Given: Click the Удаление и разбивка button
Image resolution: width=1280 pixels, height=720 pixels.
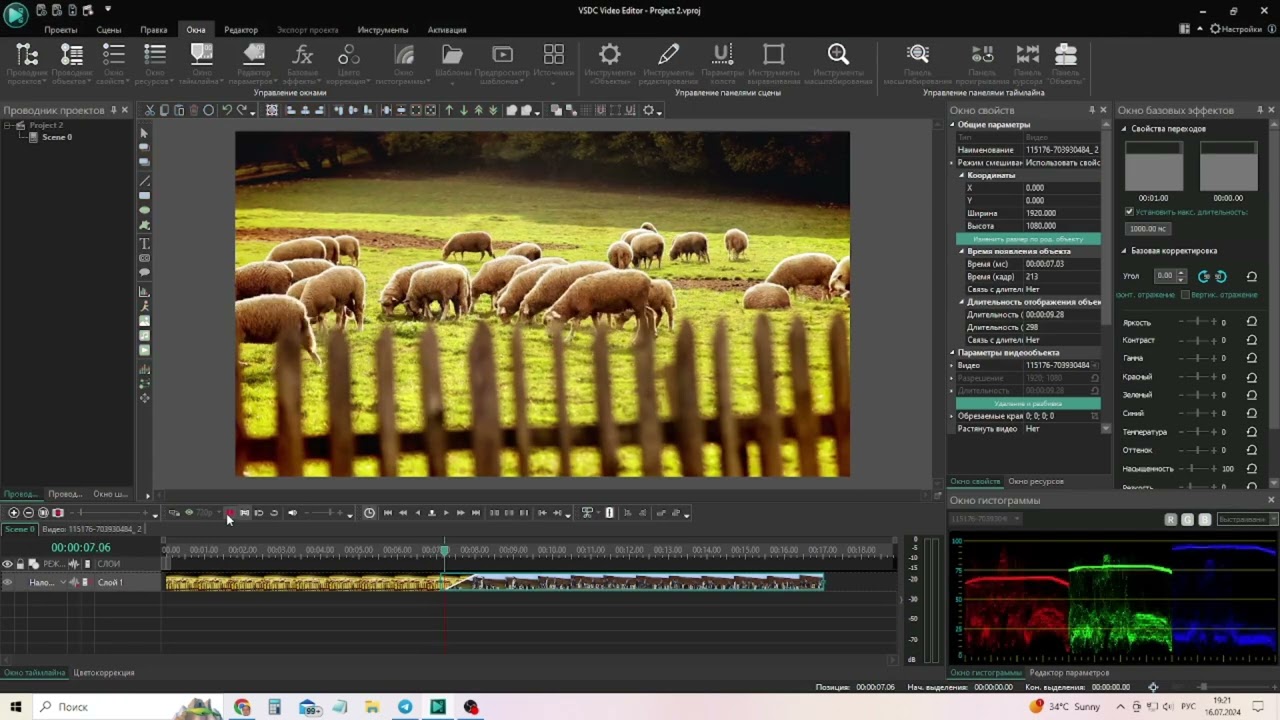Looking at the screenshot, I should click(x=1028, y=403).
